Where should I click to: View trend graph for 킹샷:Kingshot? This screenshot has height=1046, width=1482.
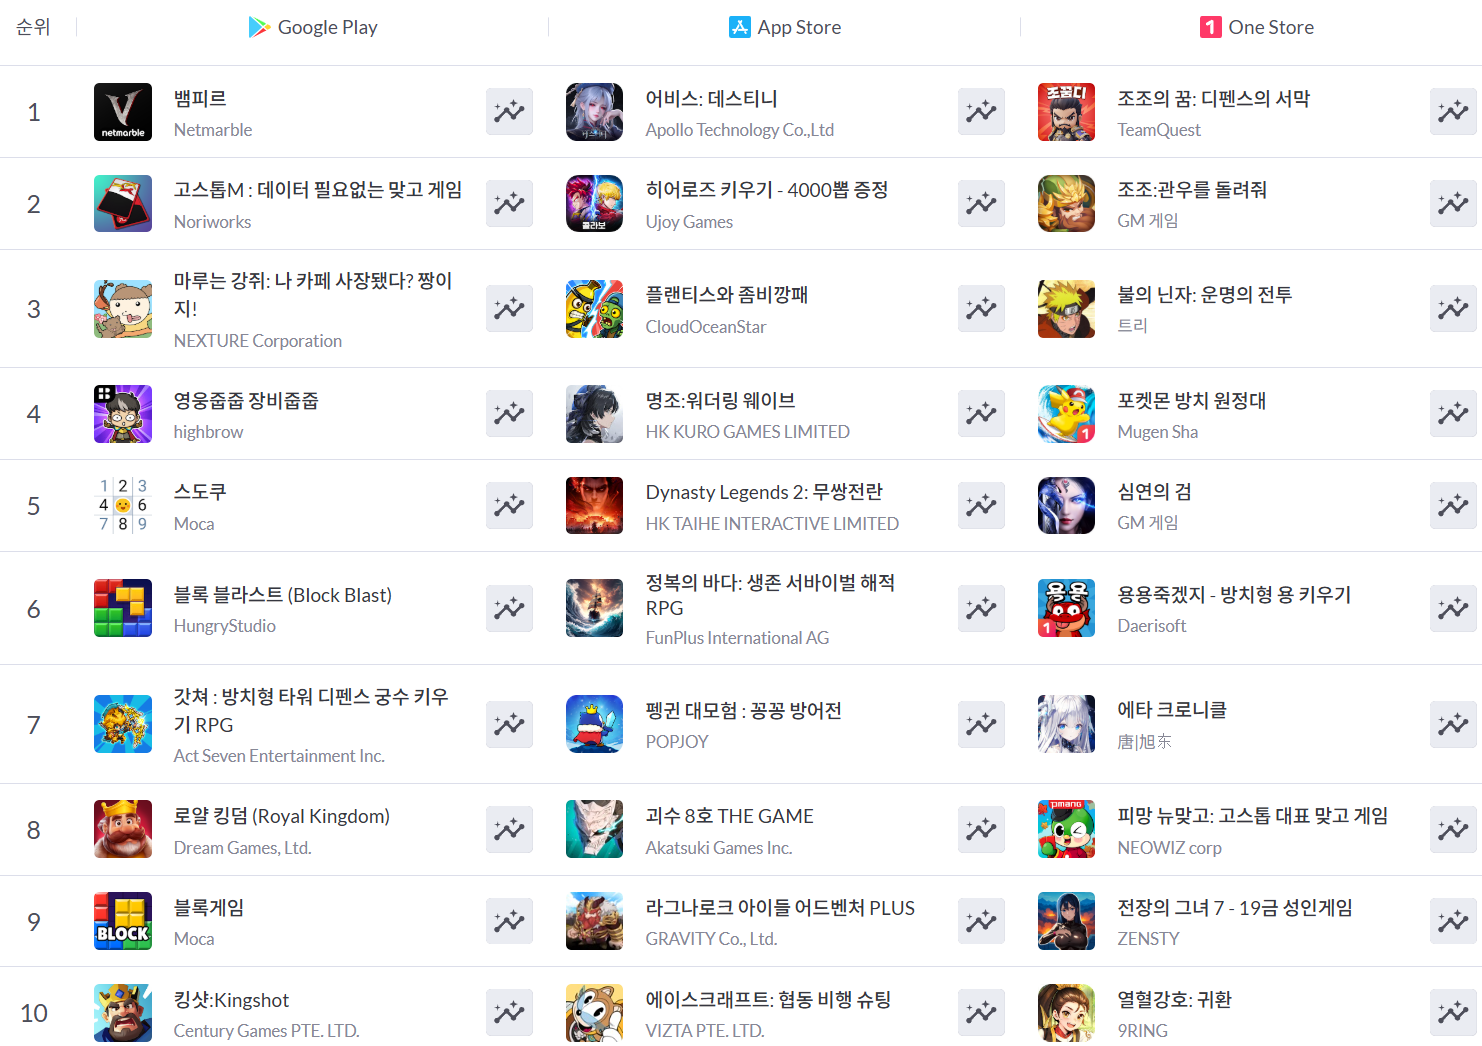(x=509, y=1012)
